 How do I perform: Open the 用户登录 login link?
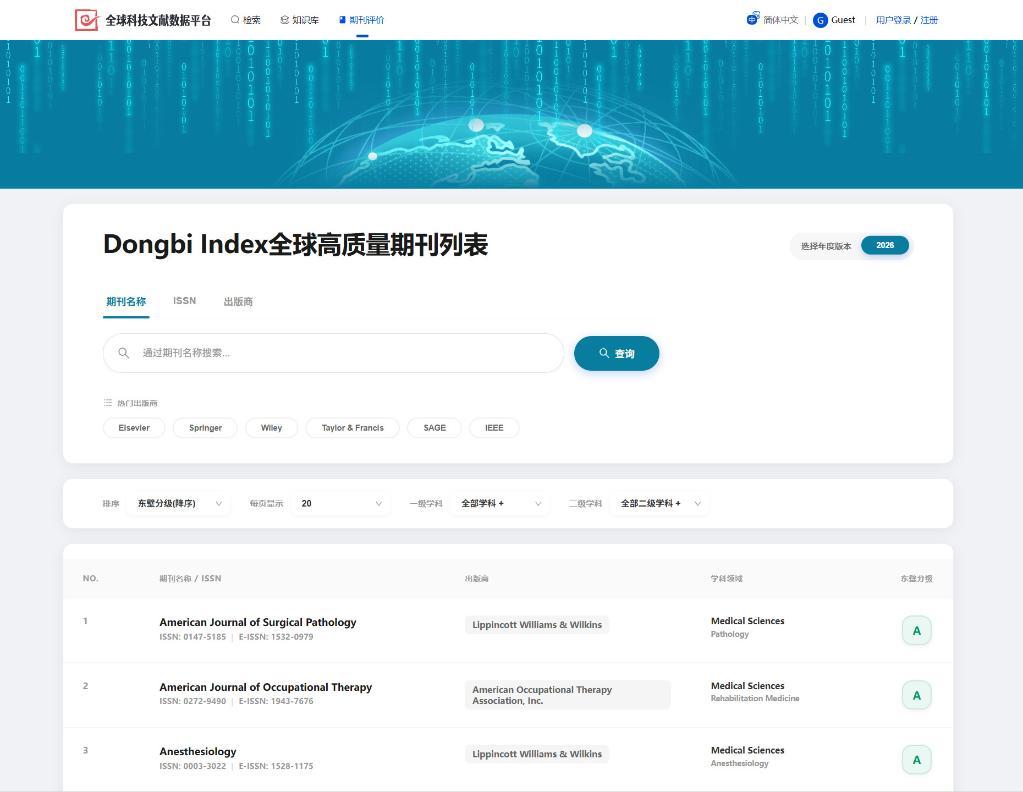(892, 20)
